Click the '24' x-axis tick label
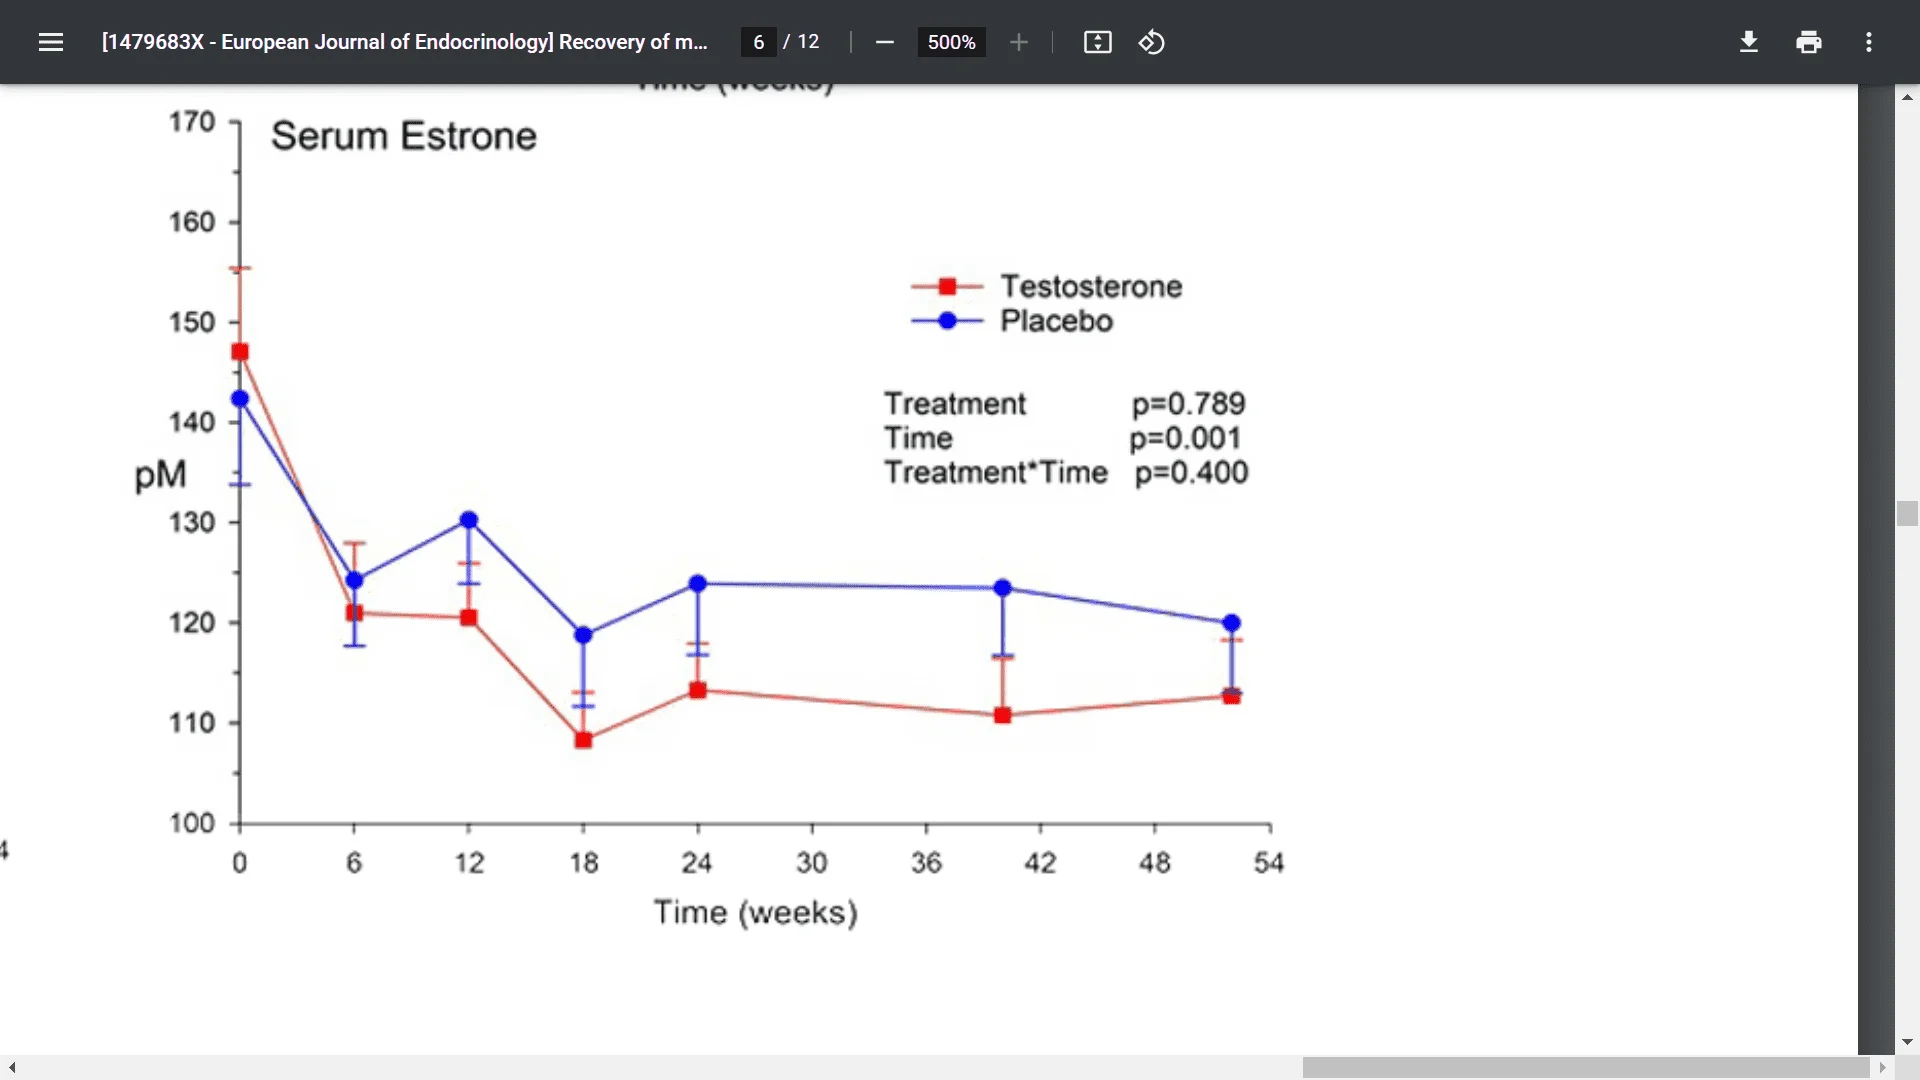The width and height of the screenshot is (1920, 1080). (x=697, y=863)
